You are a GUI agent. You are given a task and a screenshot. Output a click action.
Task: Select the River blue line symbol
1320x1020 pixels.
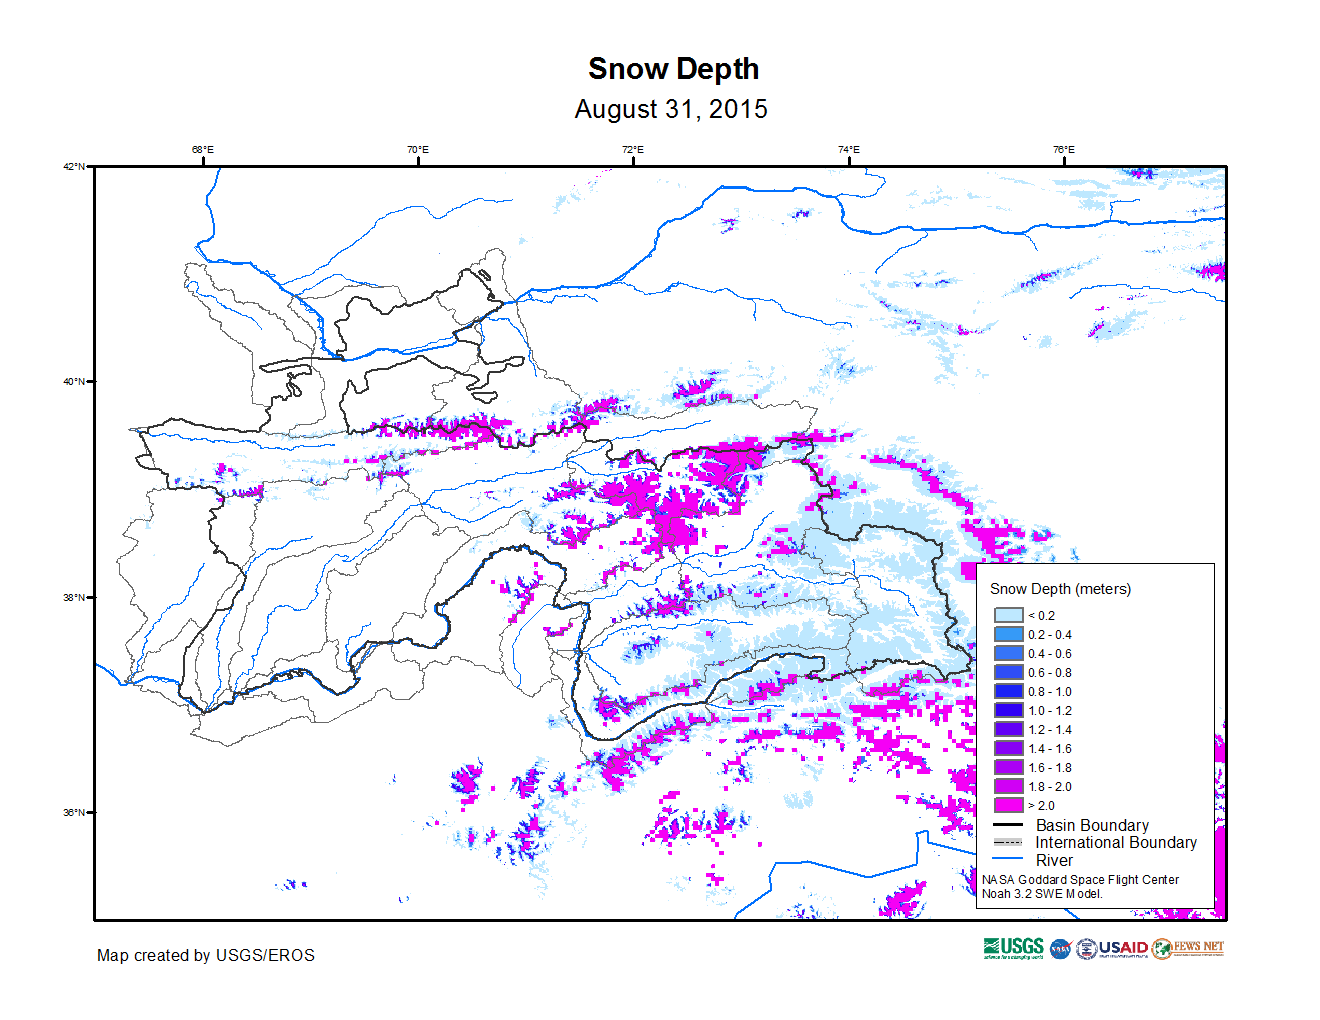[1008, 859]
